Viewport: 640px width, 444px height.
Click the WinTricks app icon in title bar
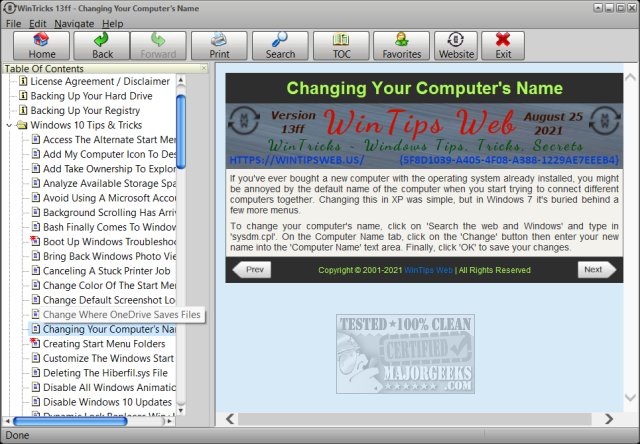click(9, 8)
